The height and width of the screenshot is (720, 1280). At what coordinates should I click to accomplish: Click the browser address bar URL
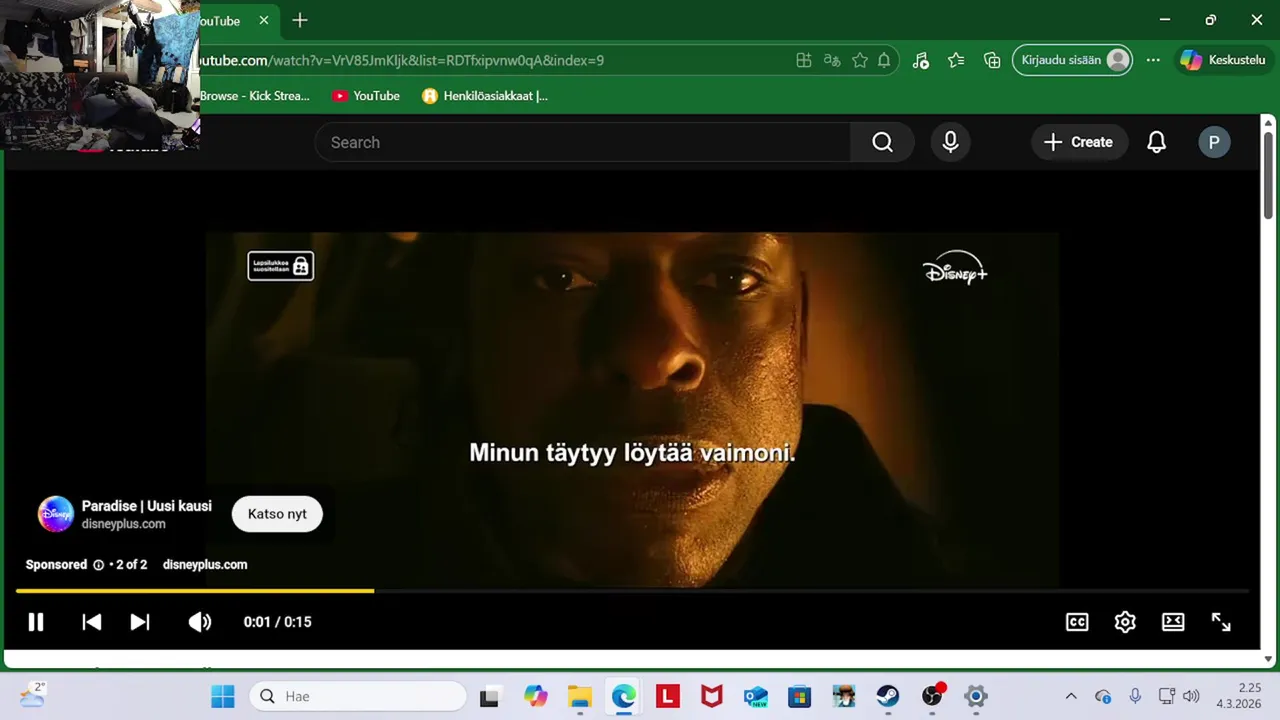[x=400, y=60]
